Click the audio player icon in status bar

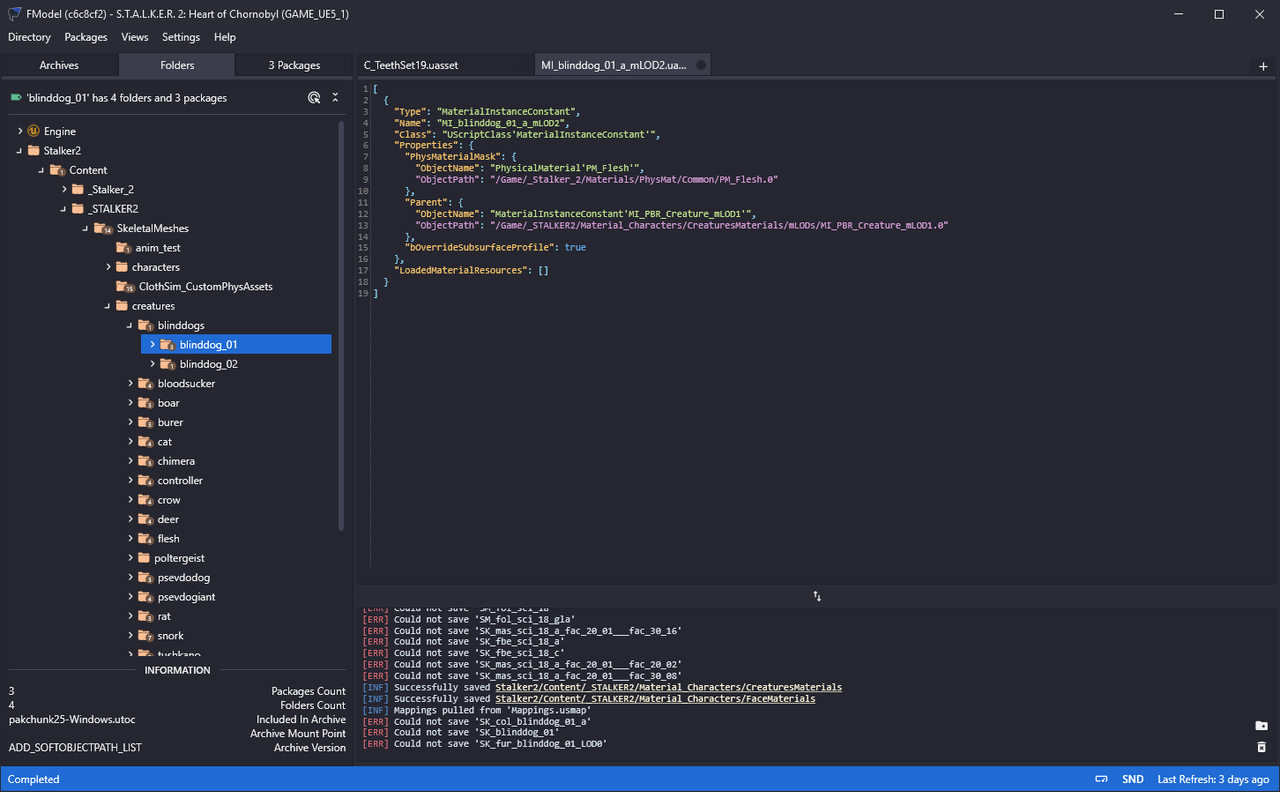[1101, 779]
